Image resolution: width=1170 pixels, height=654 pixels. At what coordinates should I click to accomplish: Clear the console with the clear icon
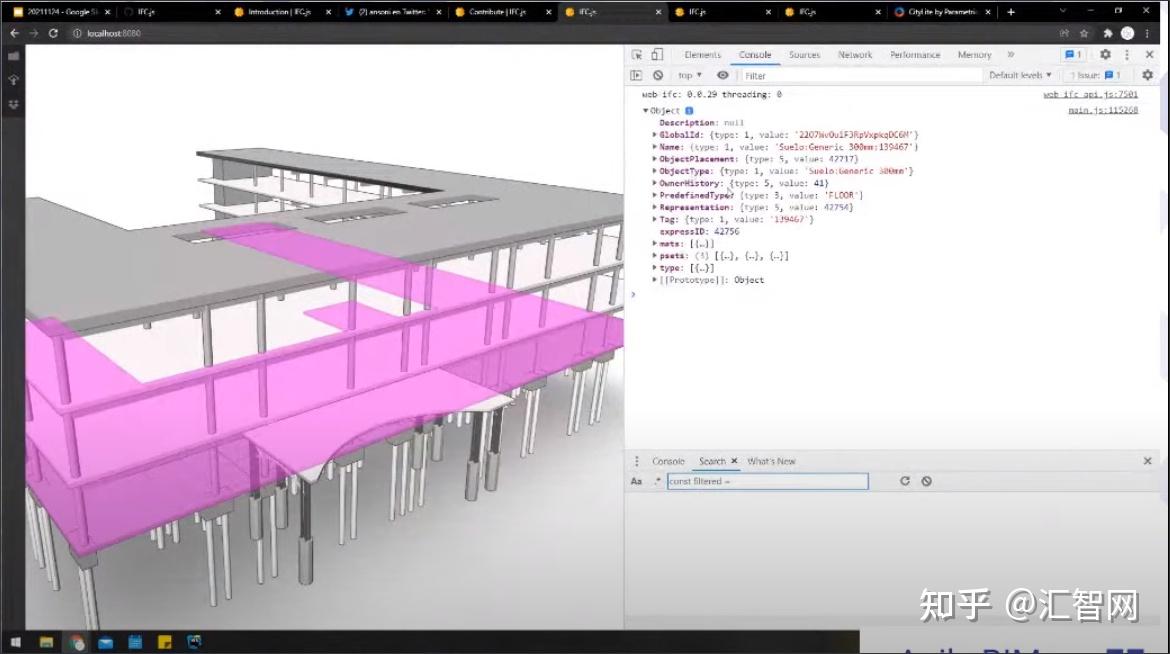pos(659,75)
